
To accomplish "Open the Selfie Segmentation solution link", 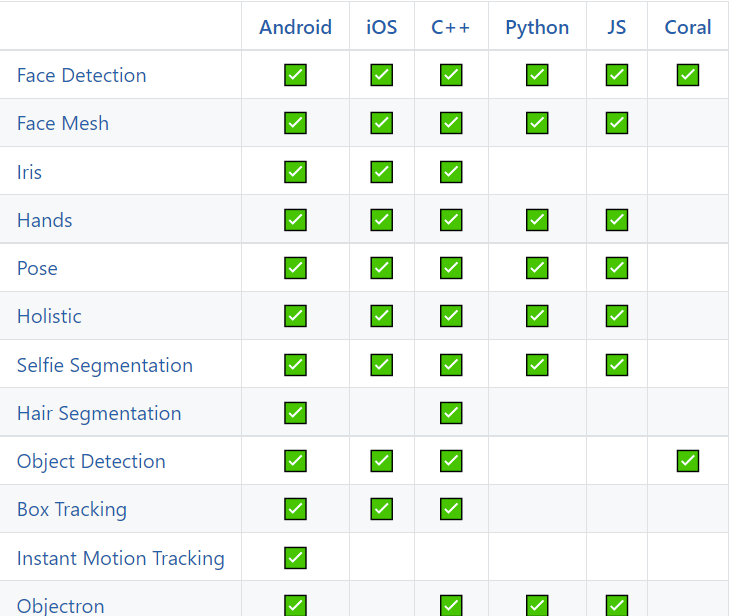I will 104,365.
